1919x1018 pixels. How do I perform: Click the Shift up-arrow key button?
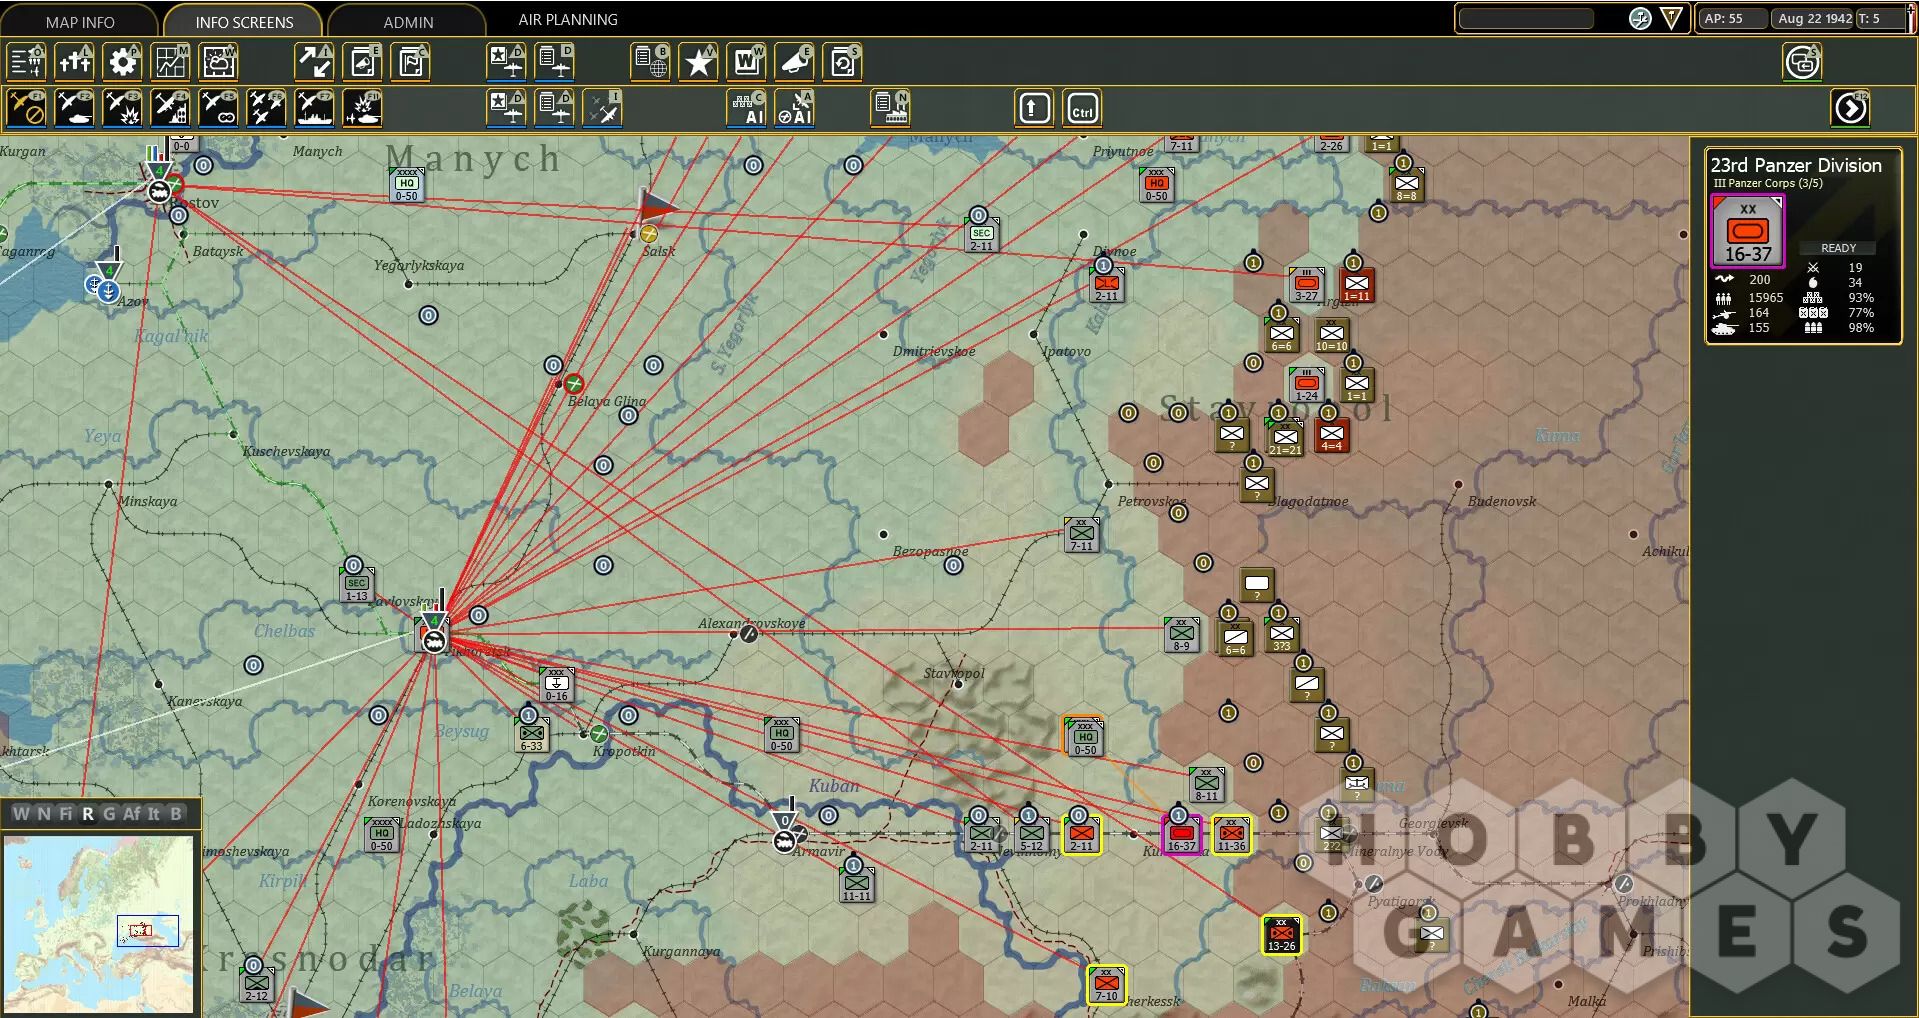click(1035, 108)
